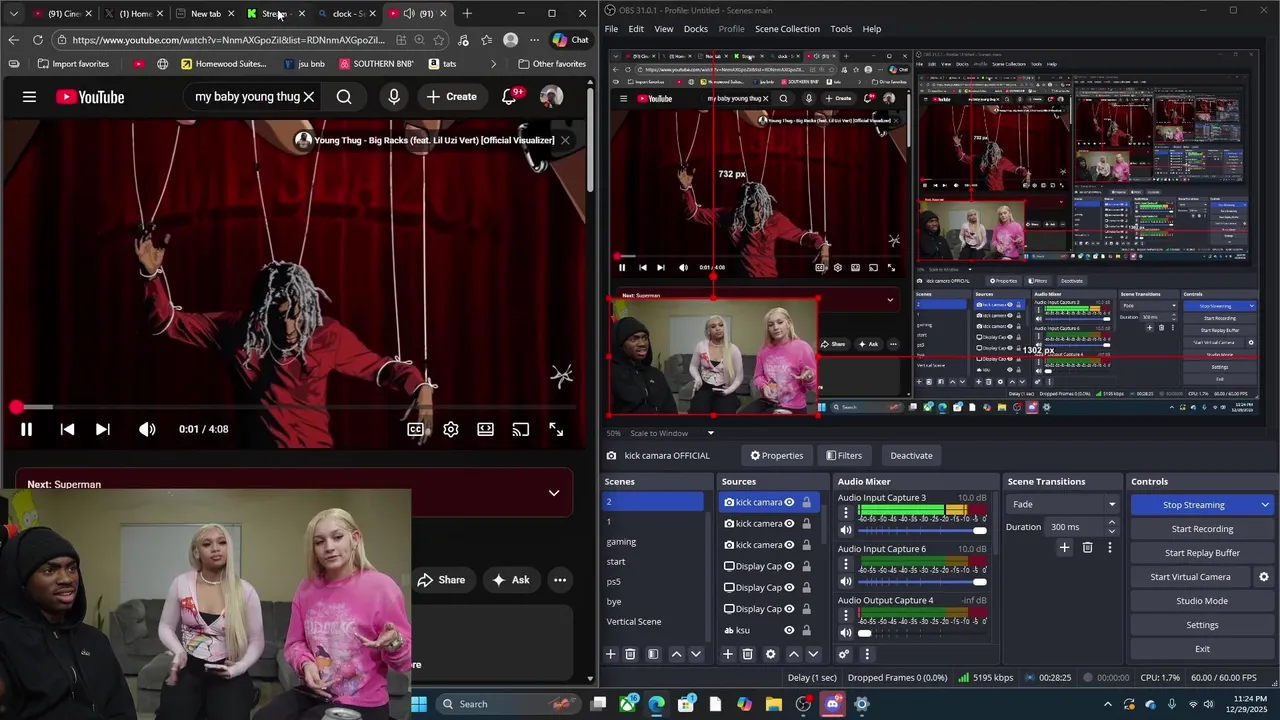Click YouTube search magnifier icon
The width and height of the screenshot is (1280, 720).
tap(344, 97)
